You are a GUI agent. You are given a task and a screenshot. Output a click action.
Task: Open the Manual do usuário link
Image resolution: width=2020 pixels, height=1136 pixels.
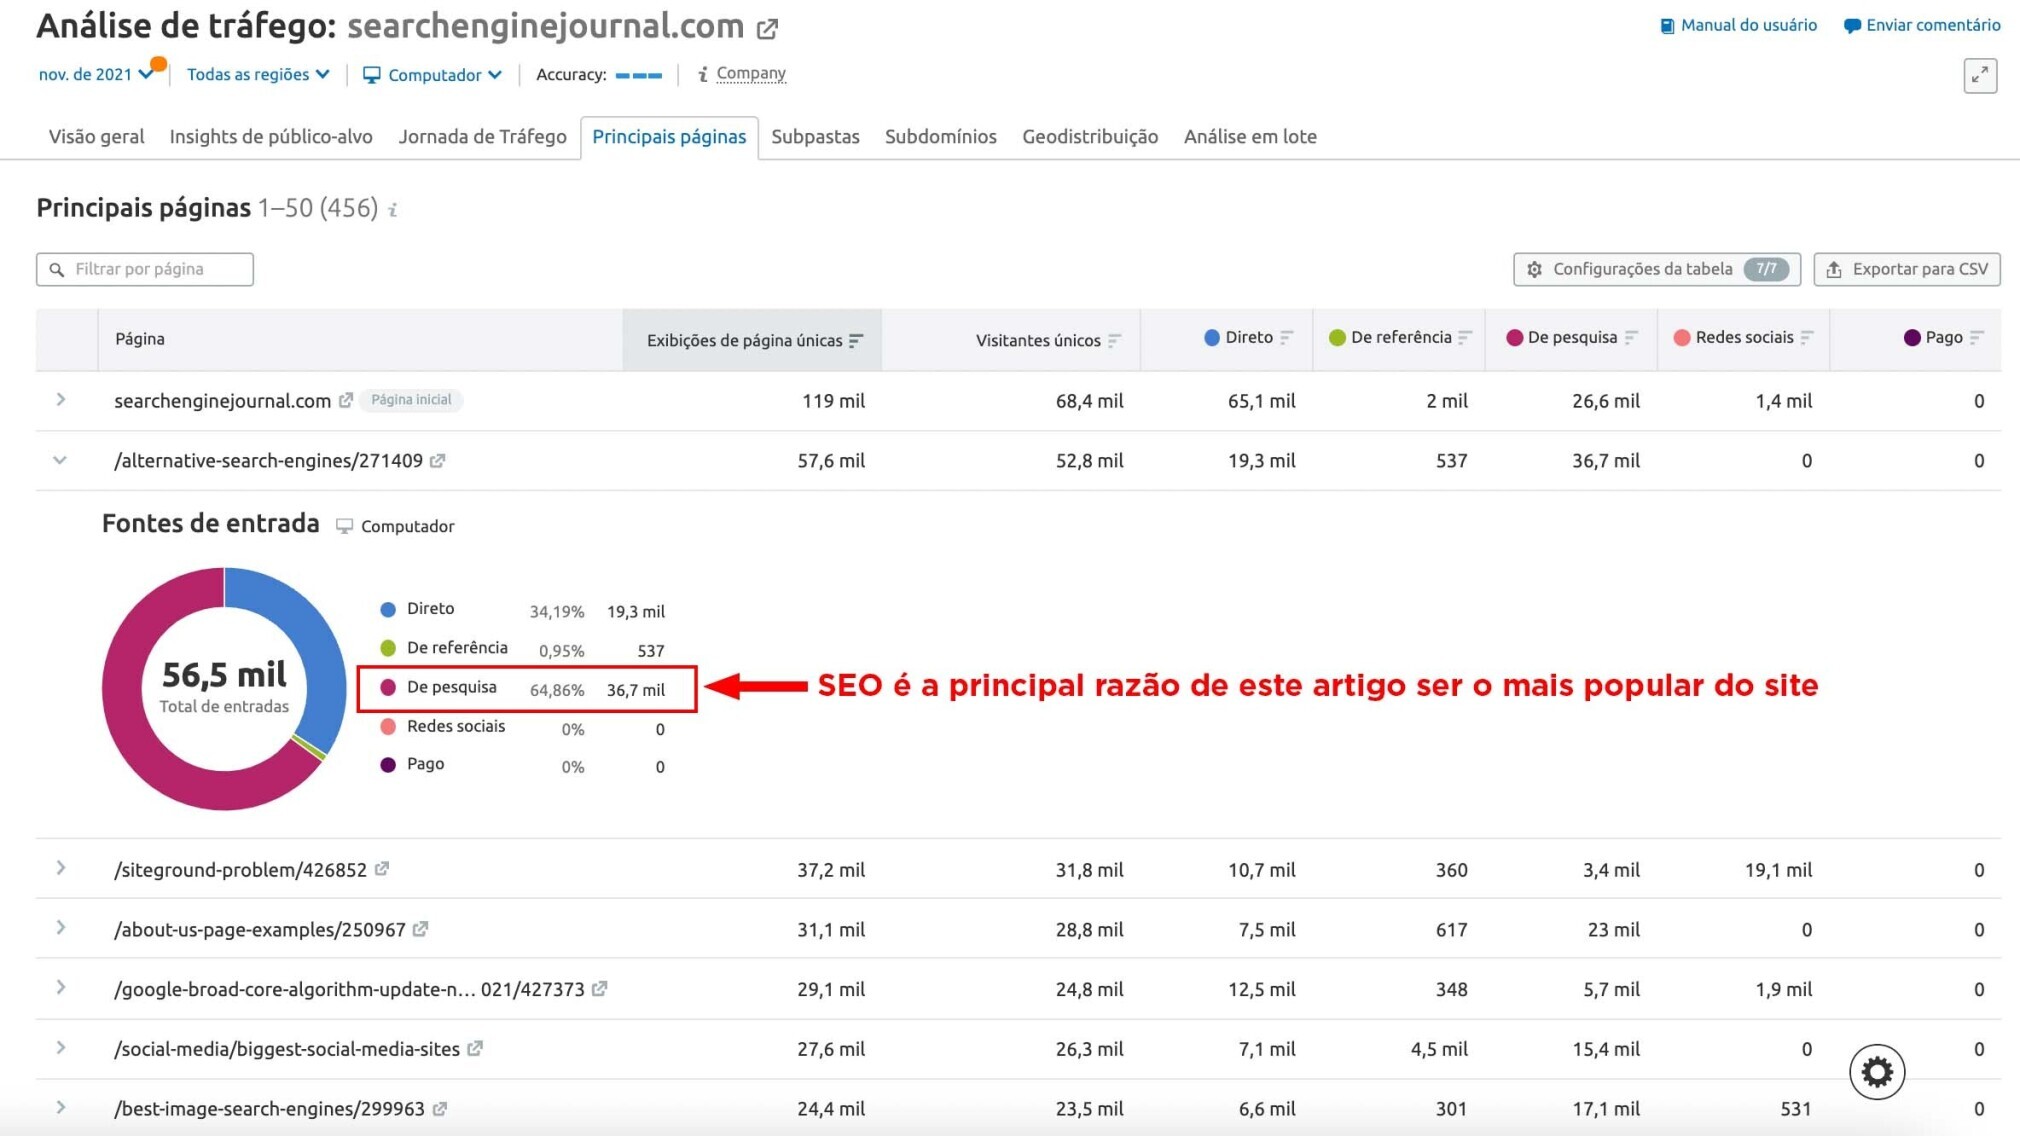(x=1748, y=26)
